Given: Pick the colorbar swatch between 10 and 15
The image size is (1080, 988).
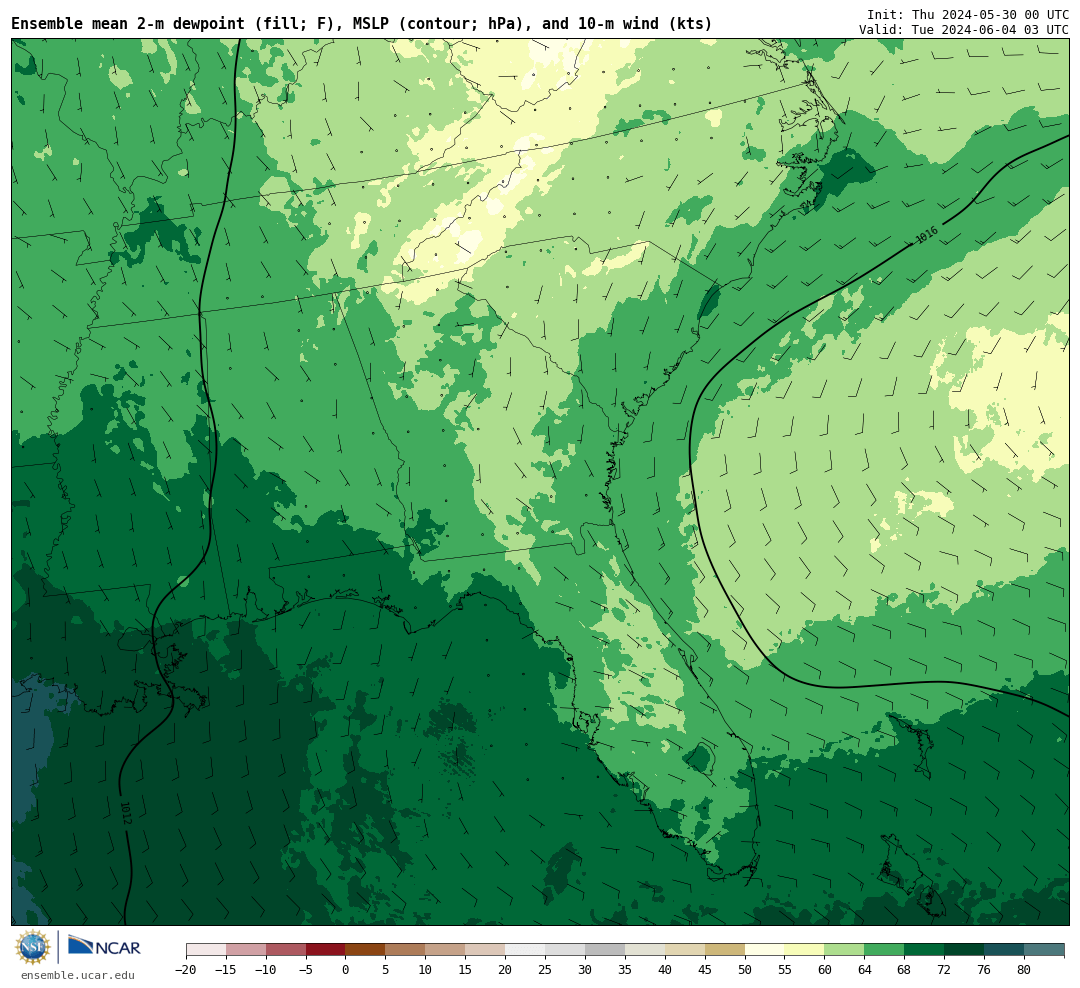Looking at the screenshot, I should click(446, 950).
